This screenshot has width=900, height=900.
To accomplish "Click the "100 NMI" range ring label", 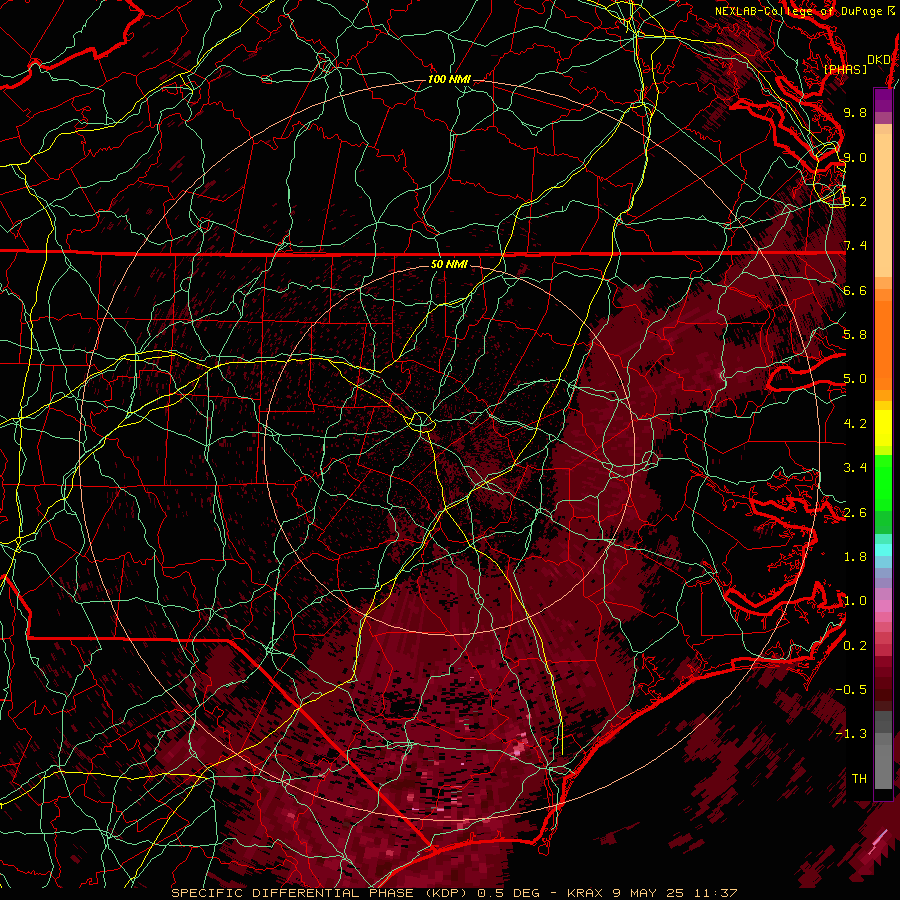I will pos(449,79).
